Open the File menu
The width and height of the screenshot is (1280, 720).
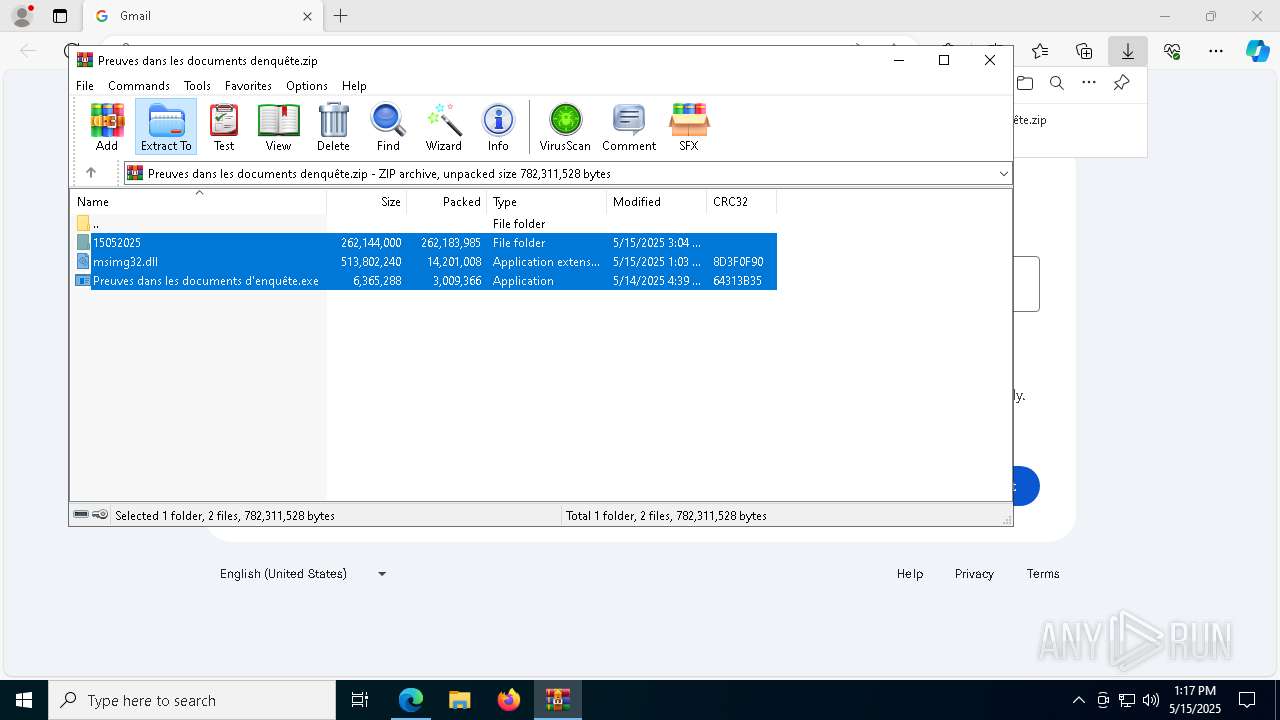pyautogui.click(x=85, y=86)
